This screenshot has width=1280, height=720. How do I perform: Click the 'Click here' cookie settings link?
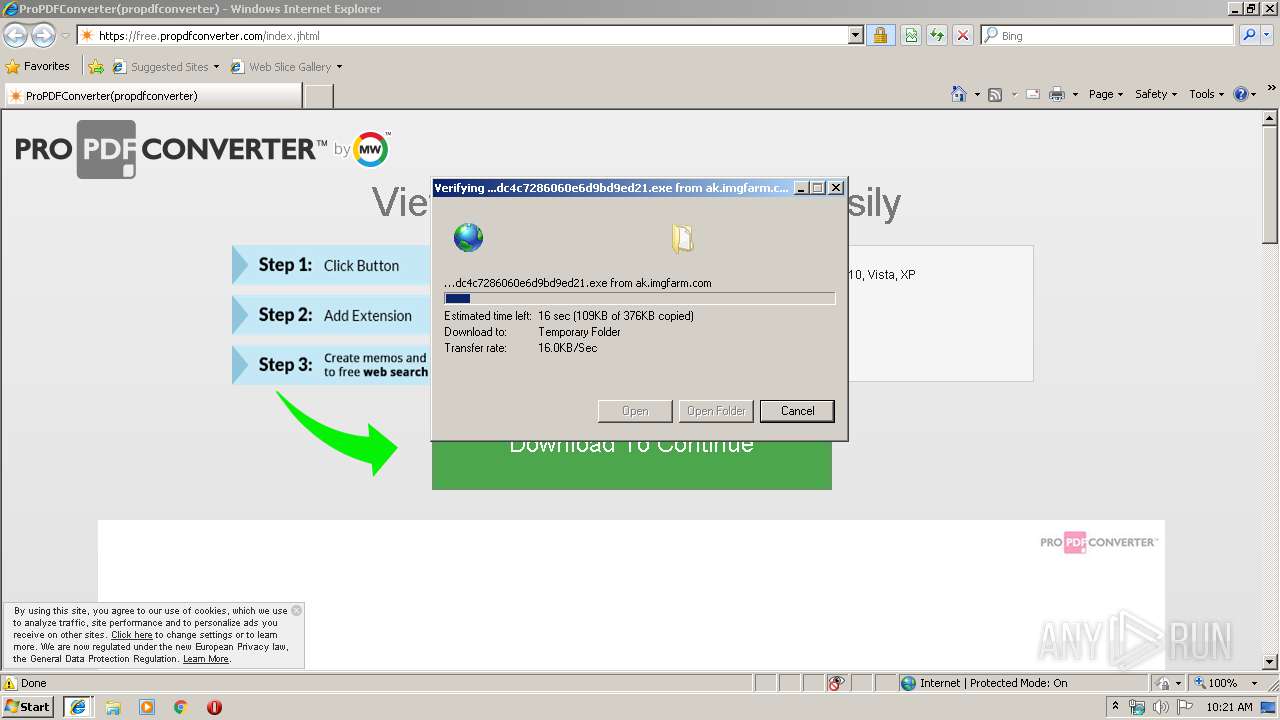132,635
